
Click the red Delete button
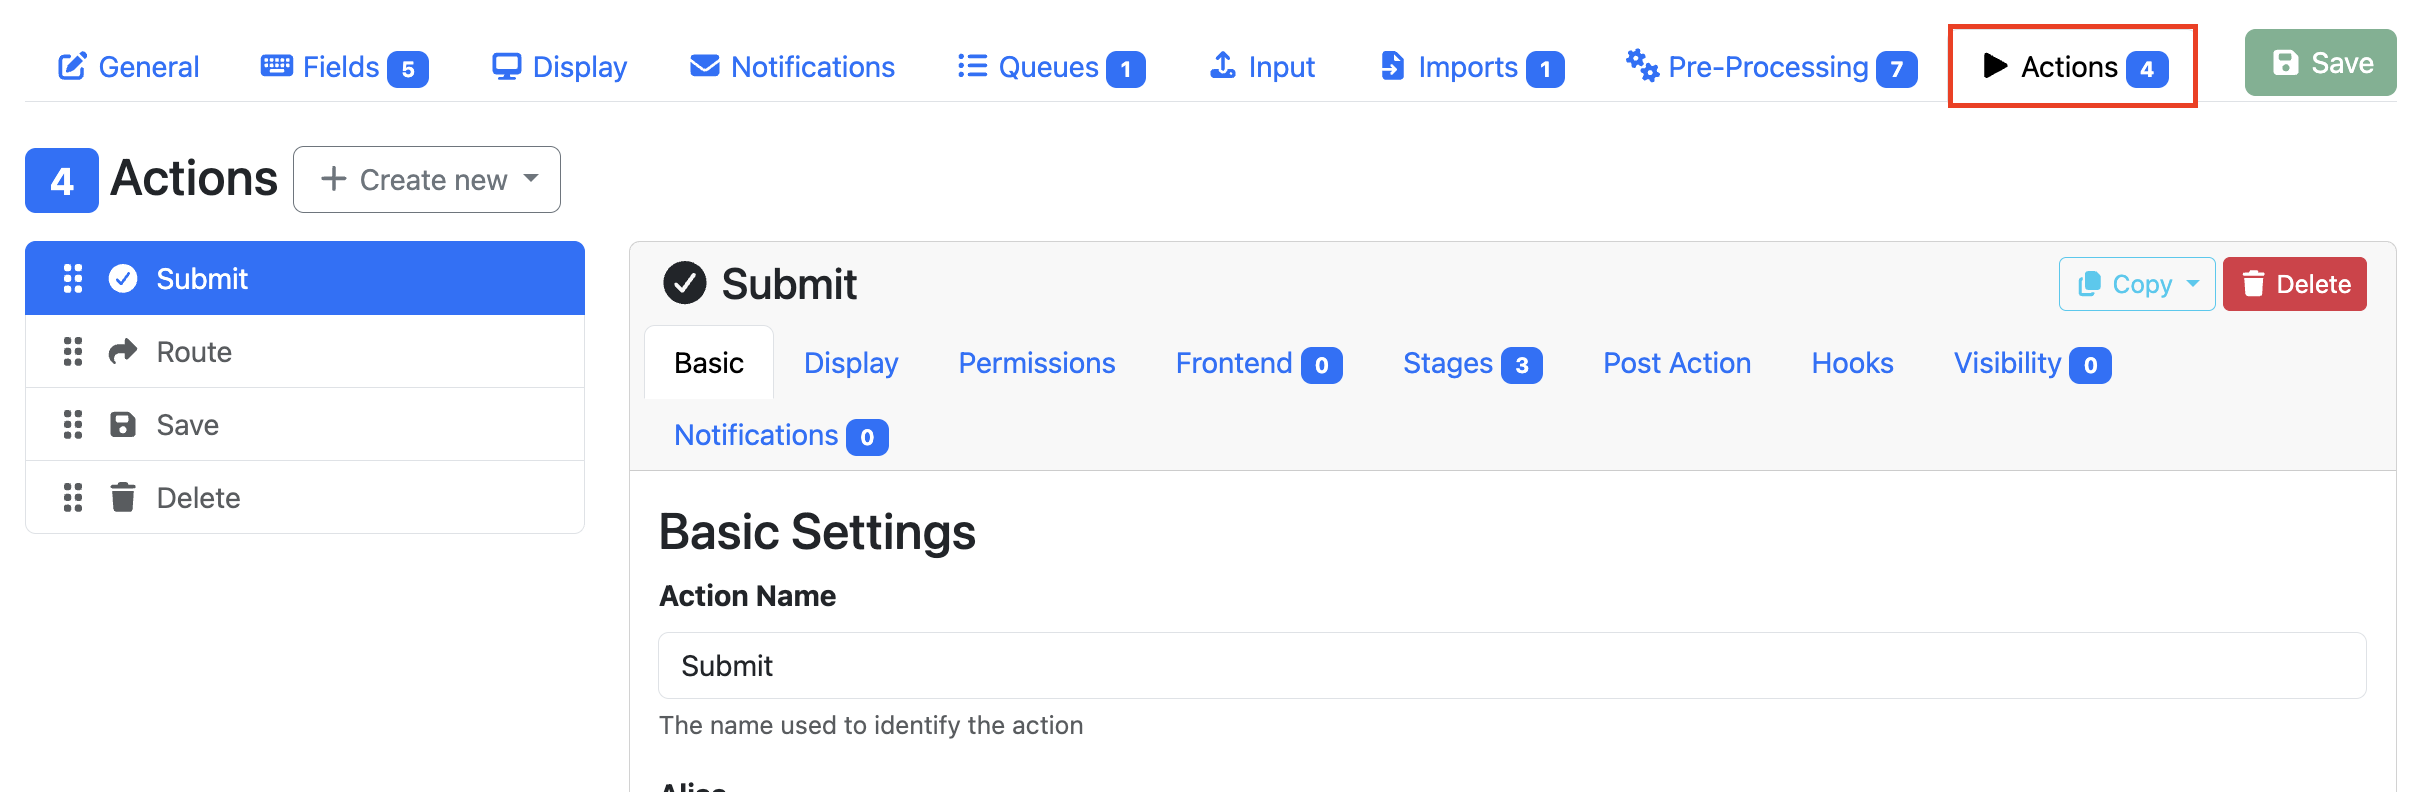[x=2295, y=284]
